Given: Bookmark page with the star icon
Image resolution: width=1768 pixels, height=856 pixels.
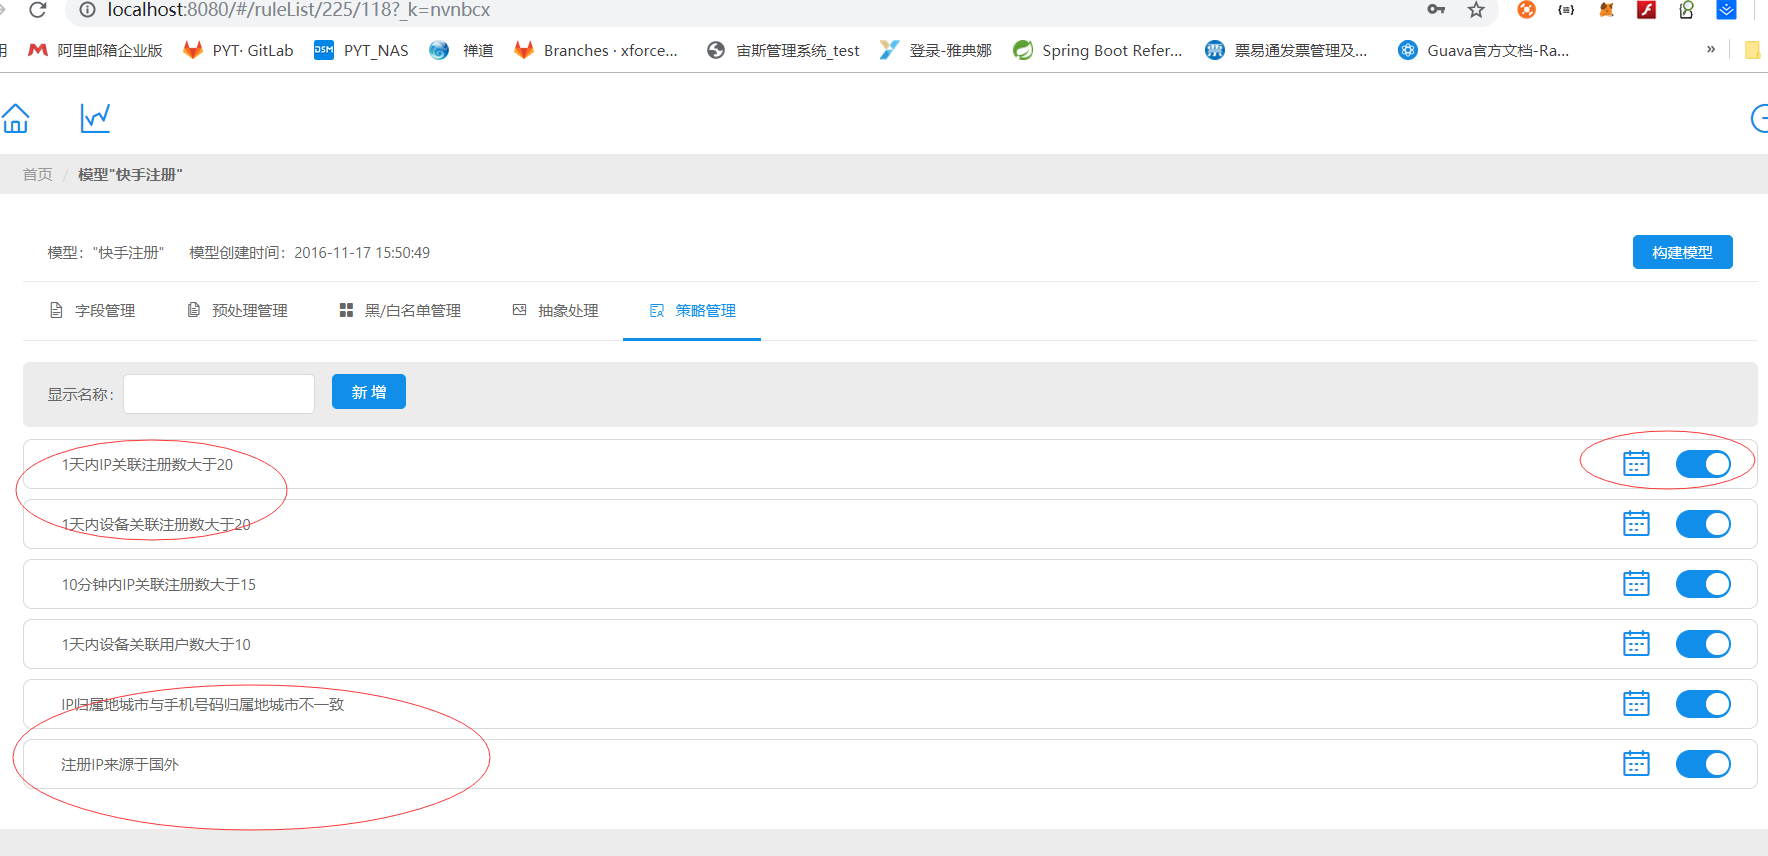Looking at the screenshot, I should coord(1476,10).
